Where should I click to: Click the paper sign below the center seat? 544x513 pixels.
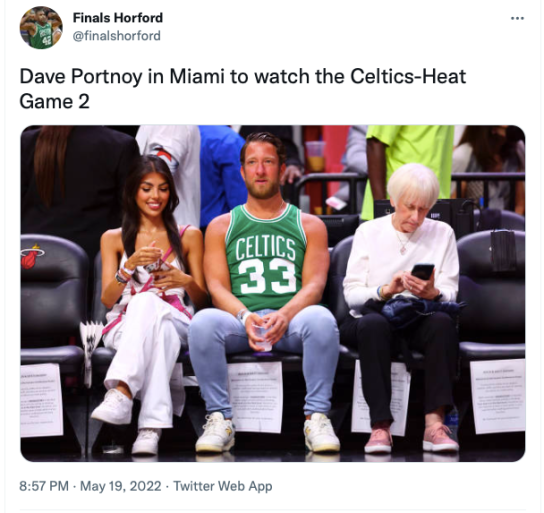256,397
